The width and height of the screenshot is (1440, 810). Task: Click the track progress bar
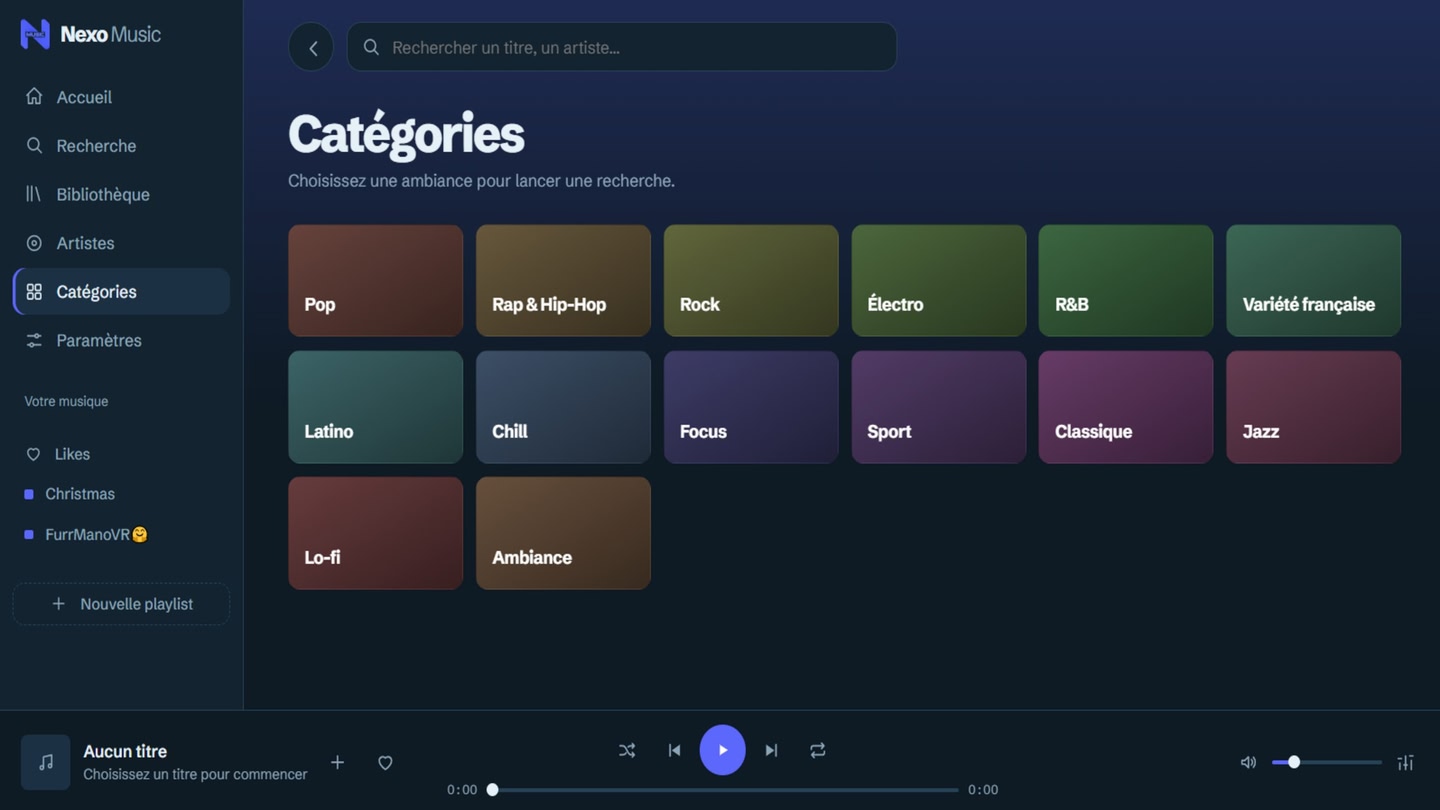coord(725,790)
